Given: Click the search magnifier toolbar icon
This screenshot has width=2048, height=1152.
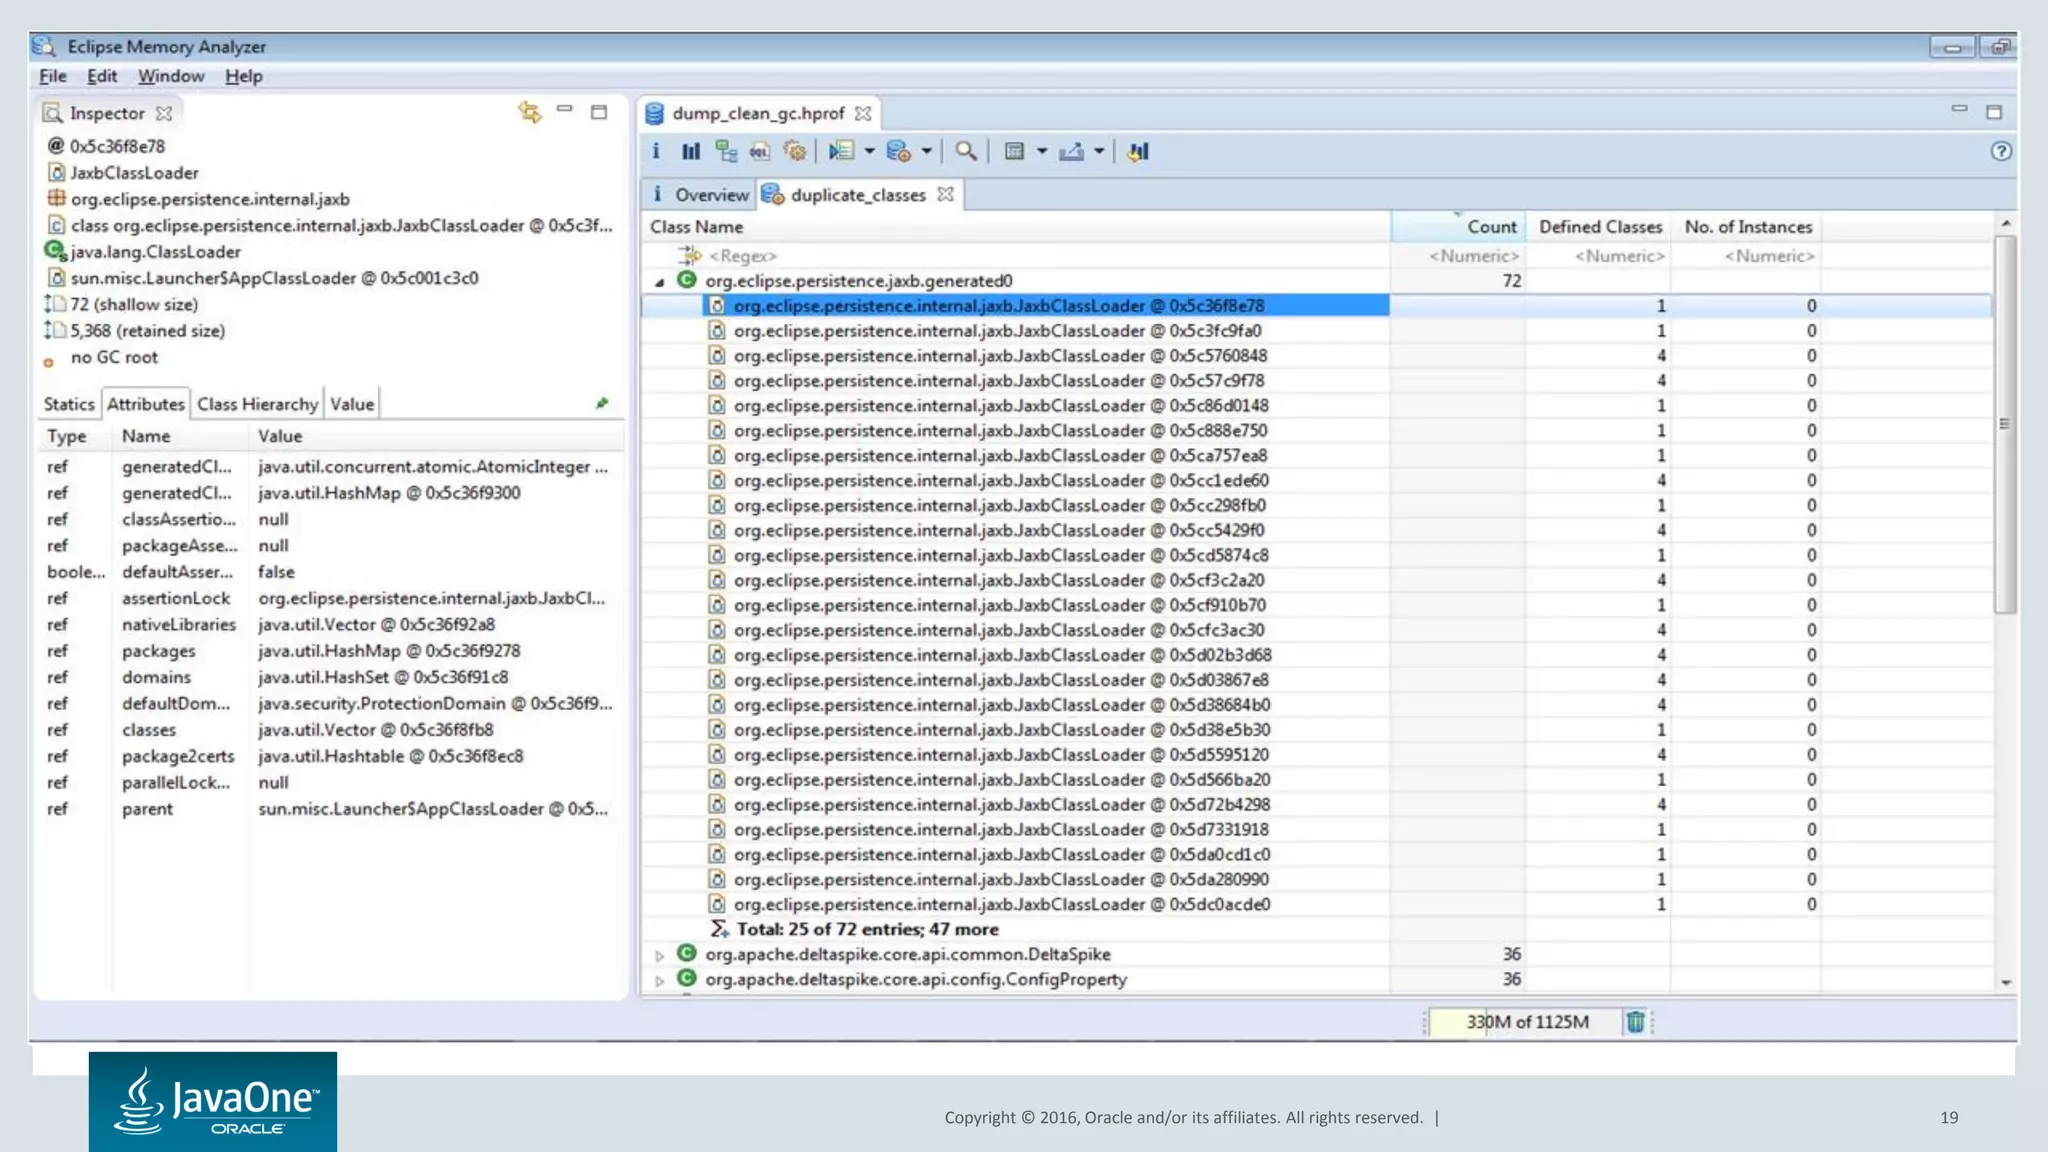Looking at the screenshot, I should [965, 152].
